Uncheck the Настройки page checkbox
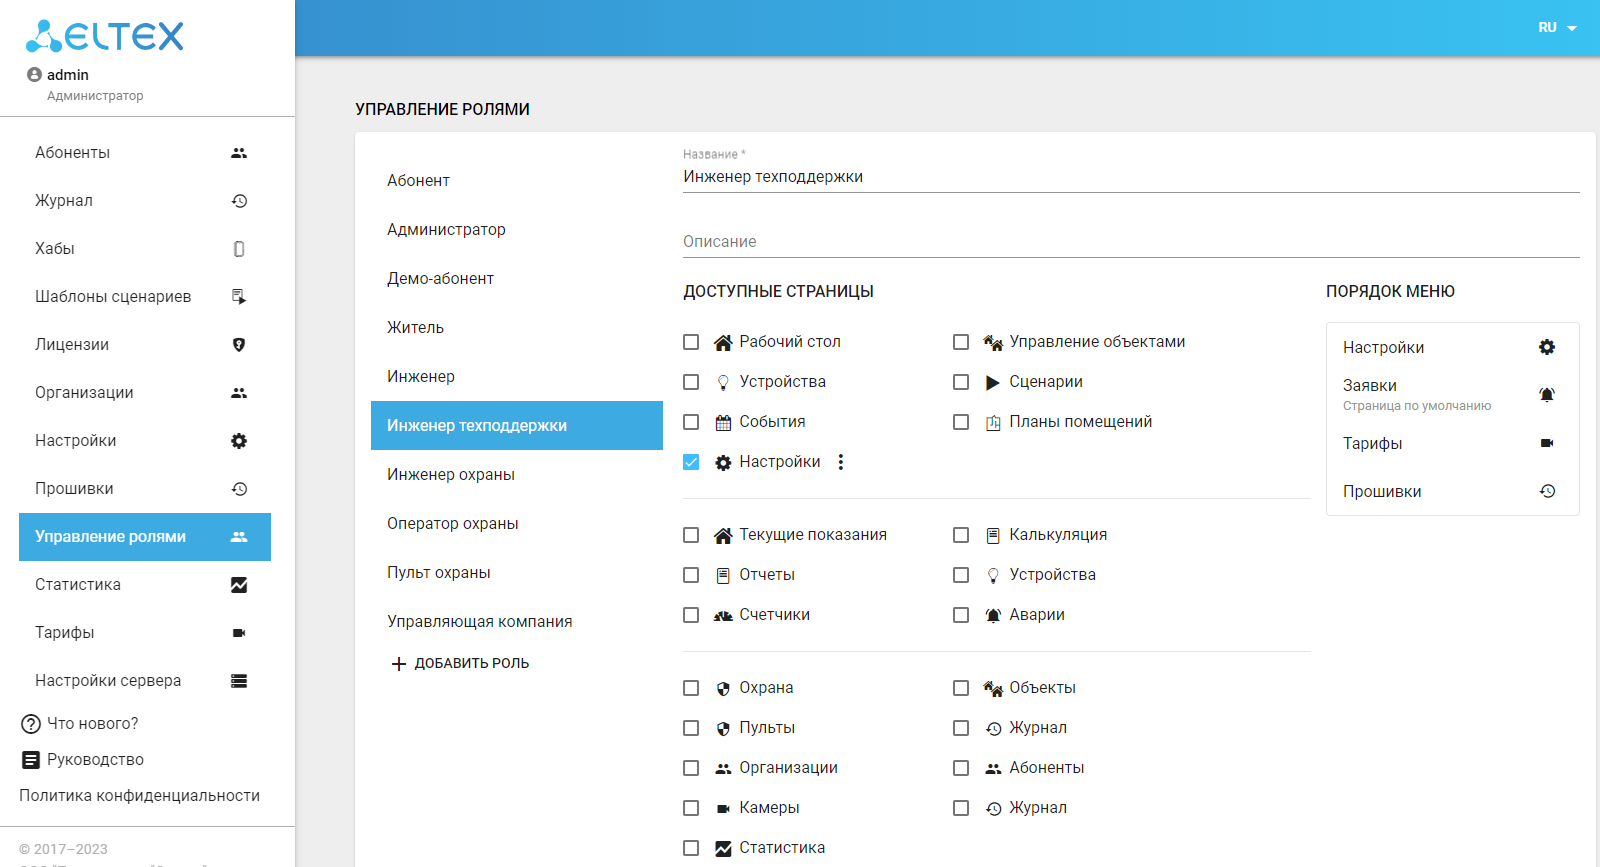This screenshot has height=867, width=1600. tap(691, 462)
